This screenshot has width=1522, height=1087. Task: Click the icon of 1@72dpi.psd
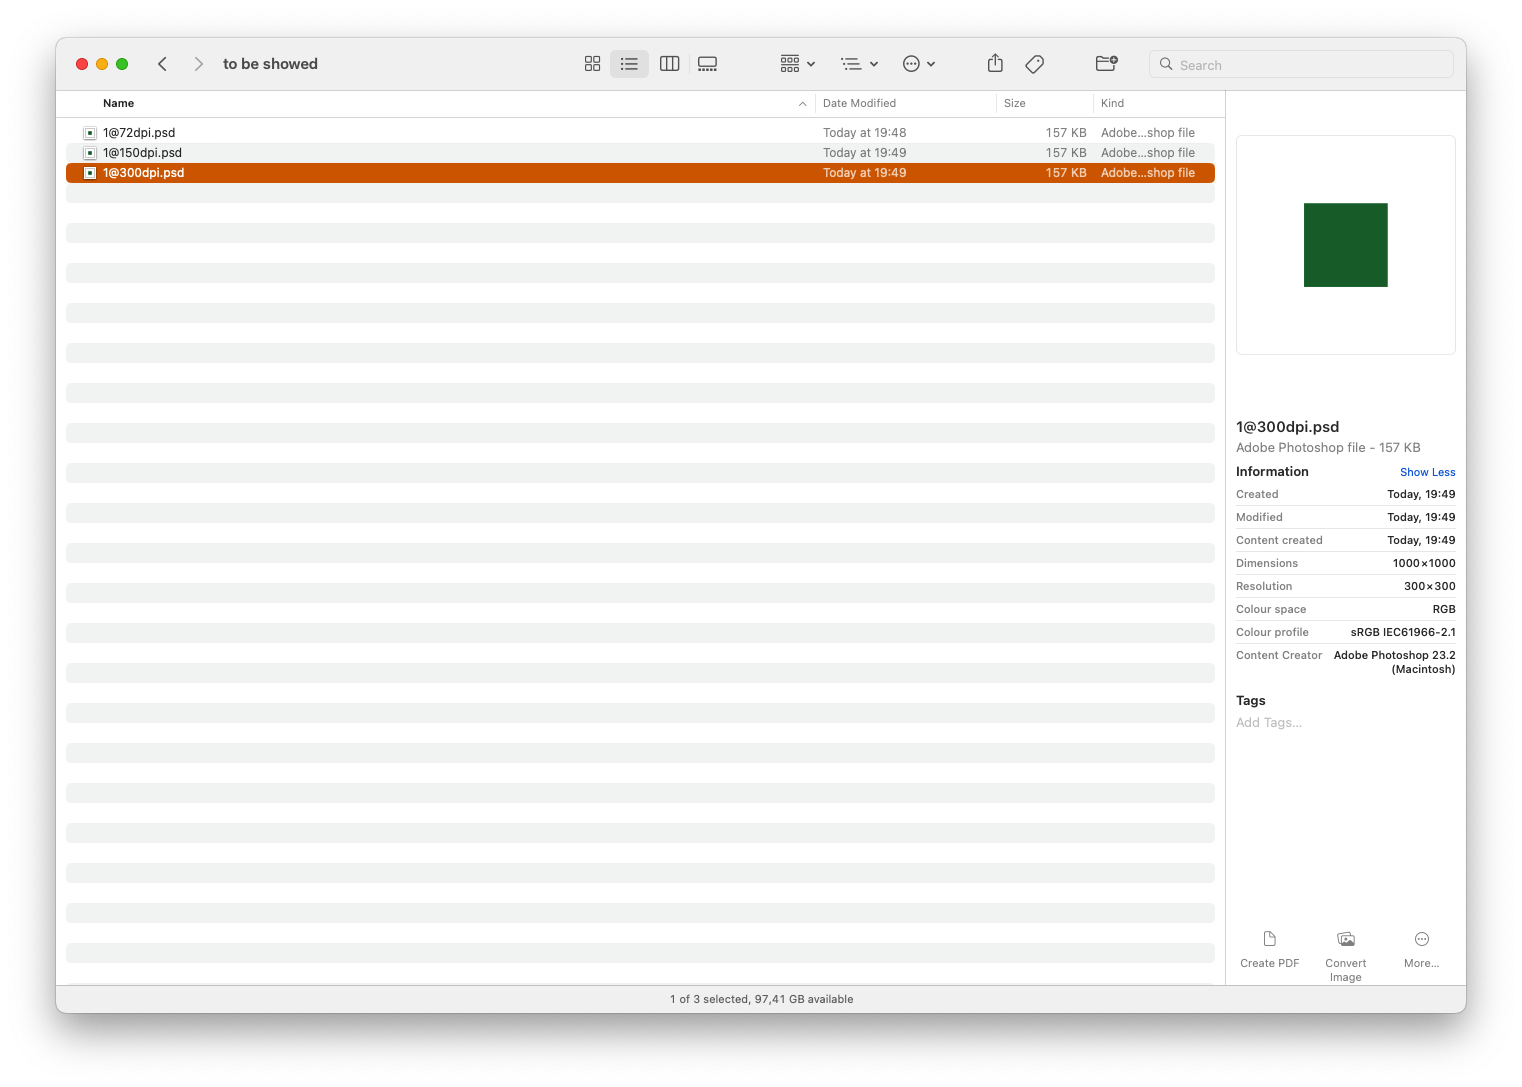click(x=90, y=133)
